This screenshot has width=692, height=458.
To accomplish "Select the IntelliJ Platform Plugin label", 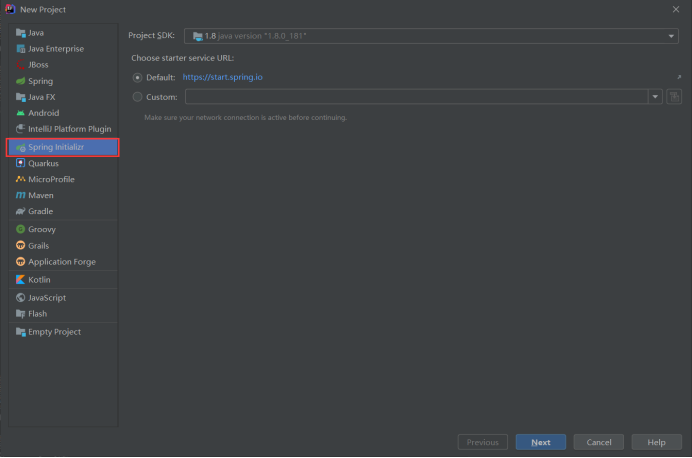I will pos(70,129).
